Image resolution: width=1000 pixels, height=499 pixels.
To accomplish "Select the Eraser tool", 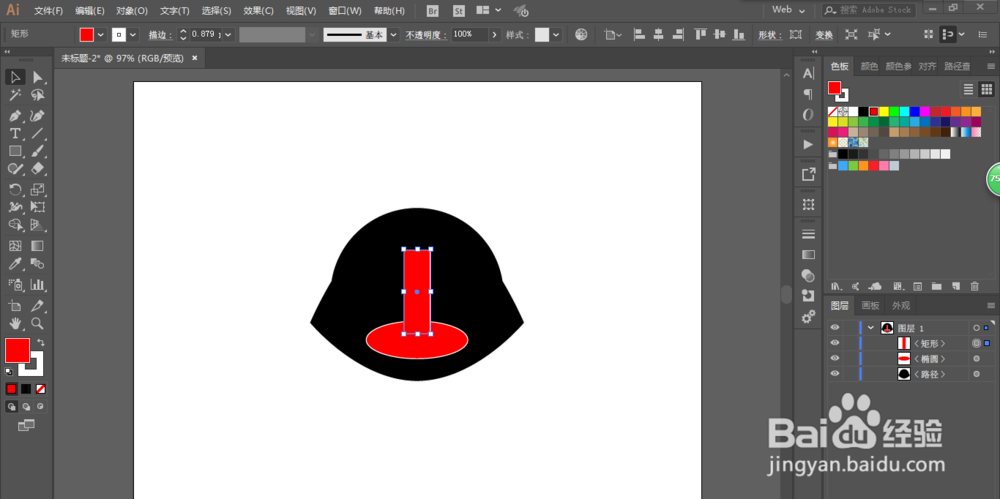I will coord(38,168).
